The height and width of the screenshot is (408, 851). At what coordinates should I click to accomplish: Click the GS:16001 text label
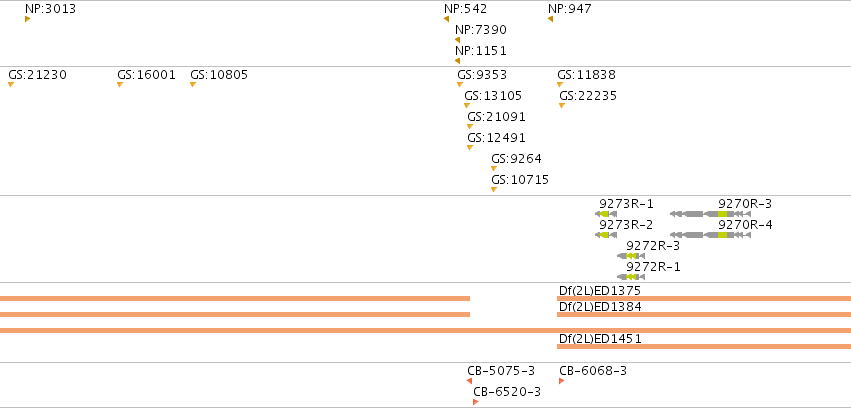[147, 74]
